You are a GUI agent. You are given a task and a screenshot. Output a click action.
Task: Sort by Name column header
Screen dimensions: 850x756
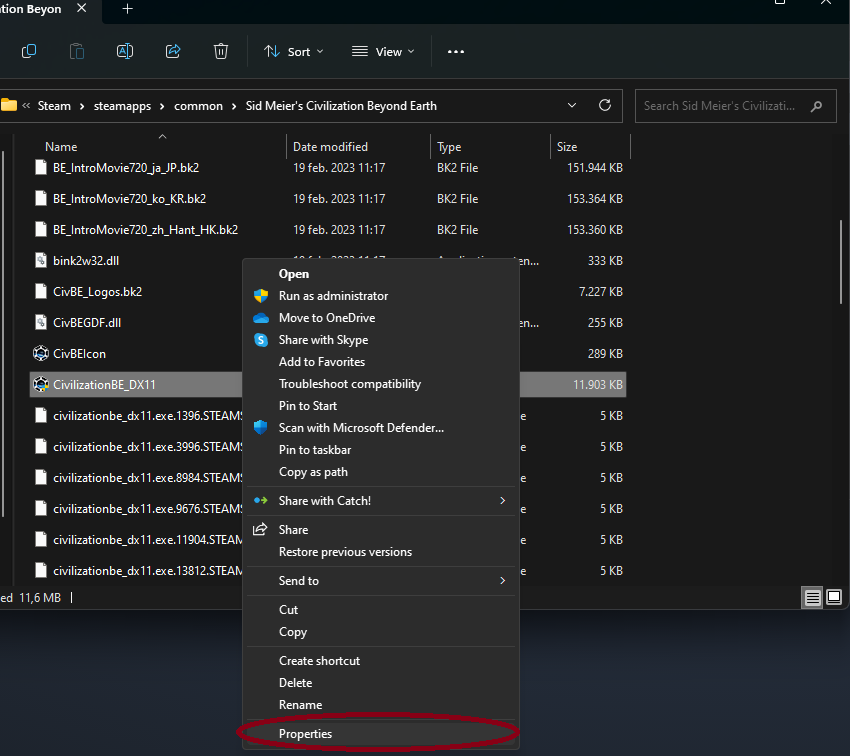coord(157,146)
